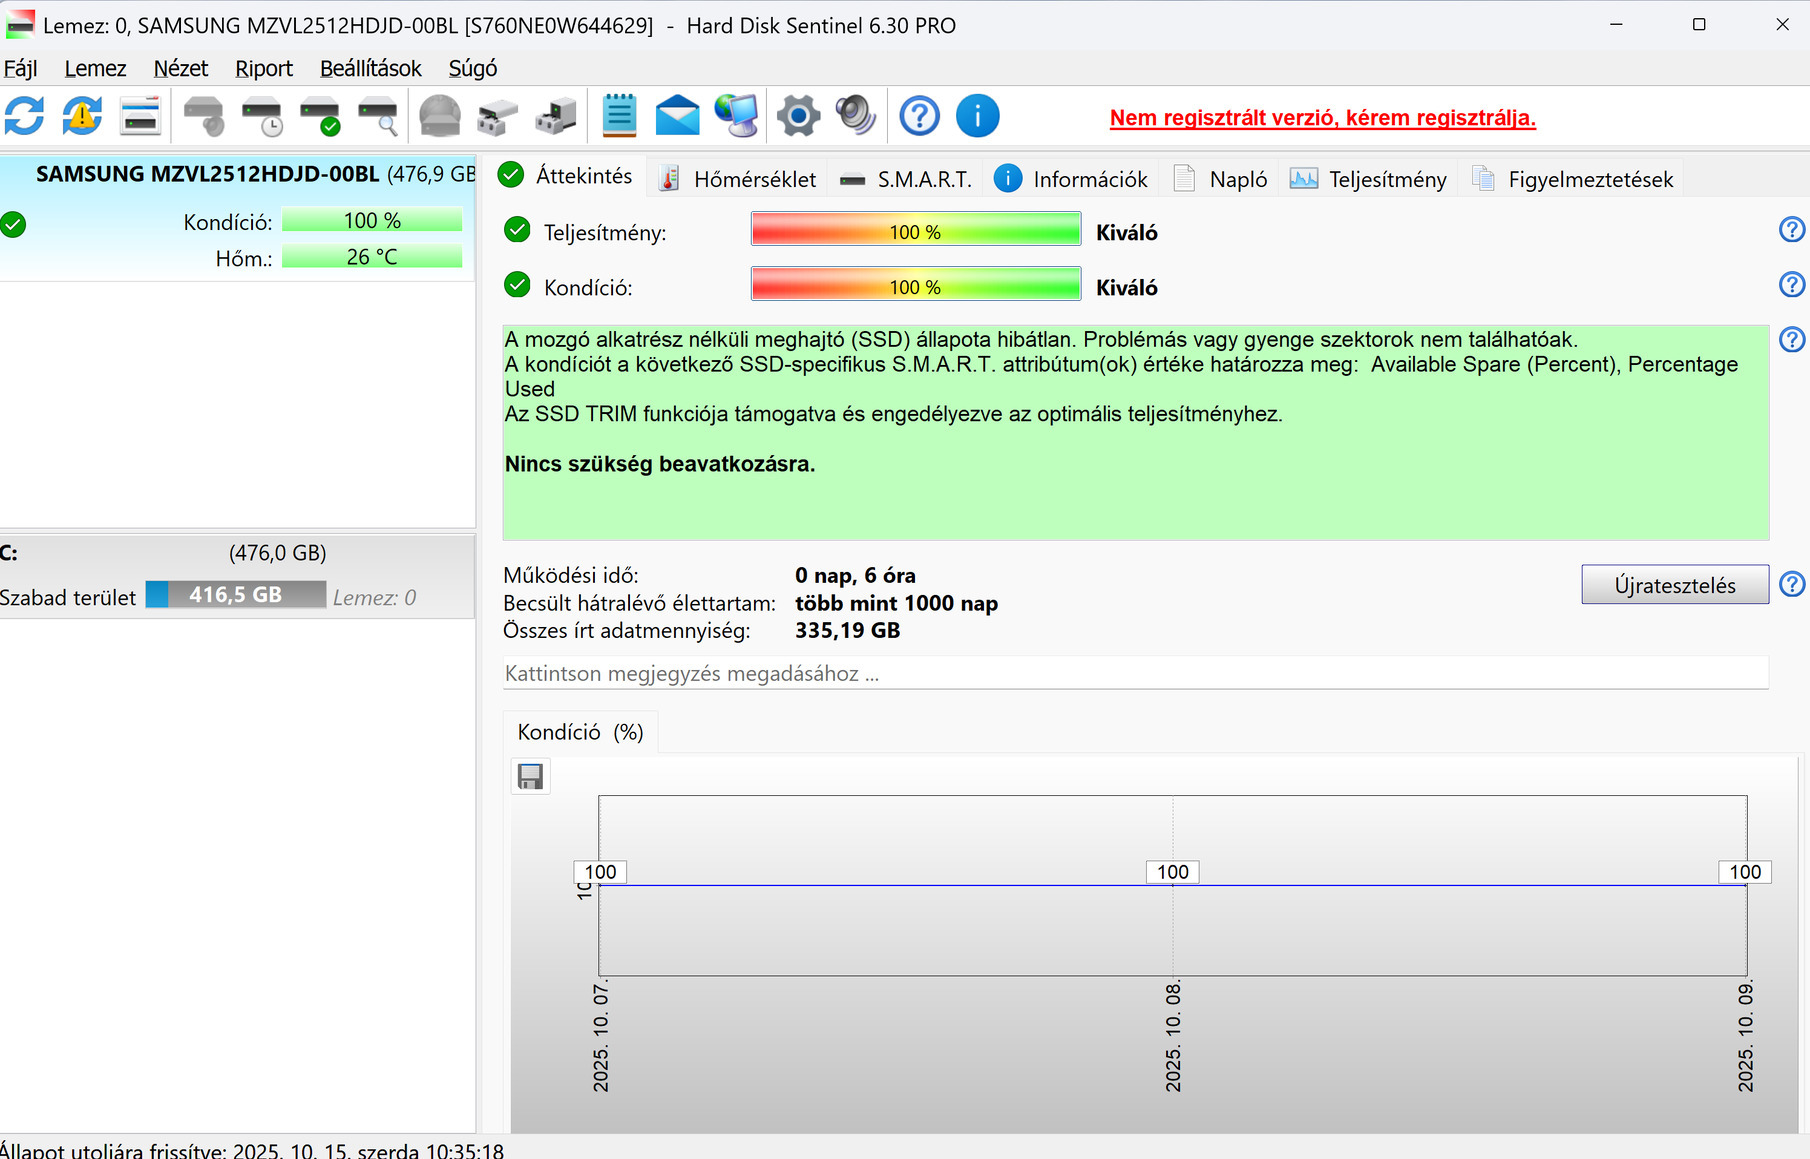Click the blue envelope e-mail icon
Viewport: 1810px width, 1159px height.
(x=677, y=116)
